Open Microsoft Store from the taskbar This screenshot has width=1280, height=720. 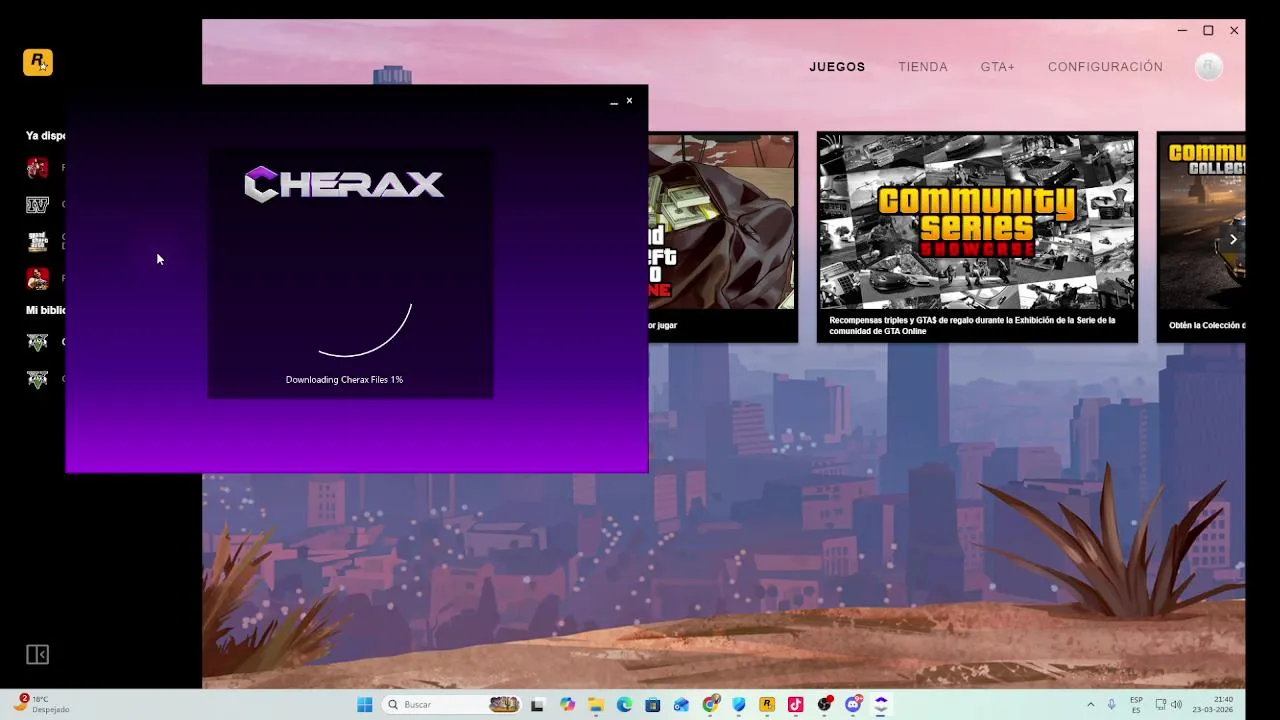tap(653, 705)
